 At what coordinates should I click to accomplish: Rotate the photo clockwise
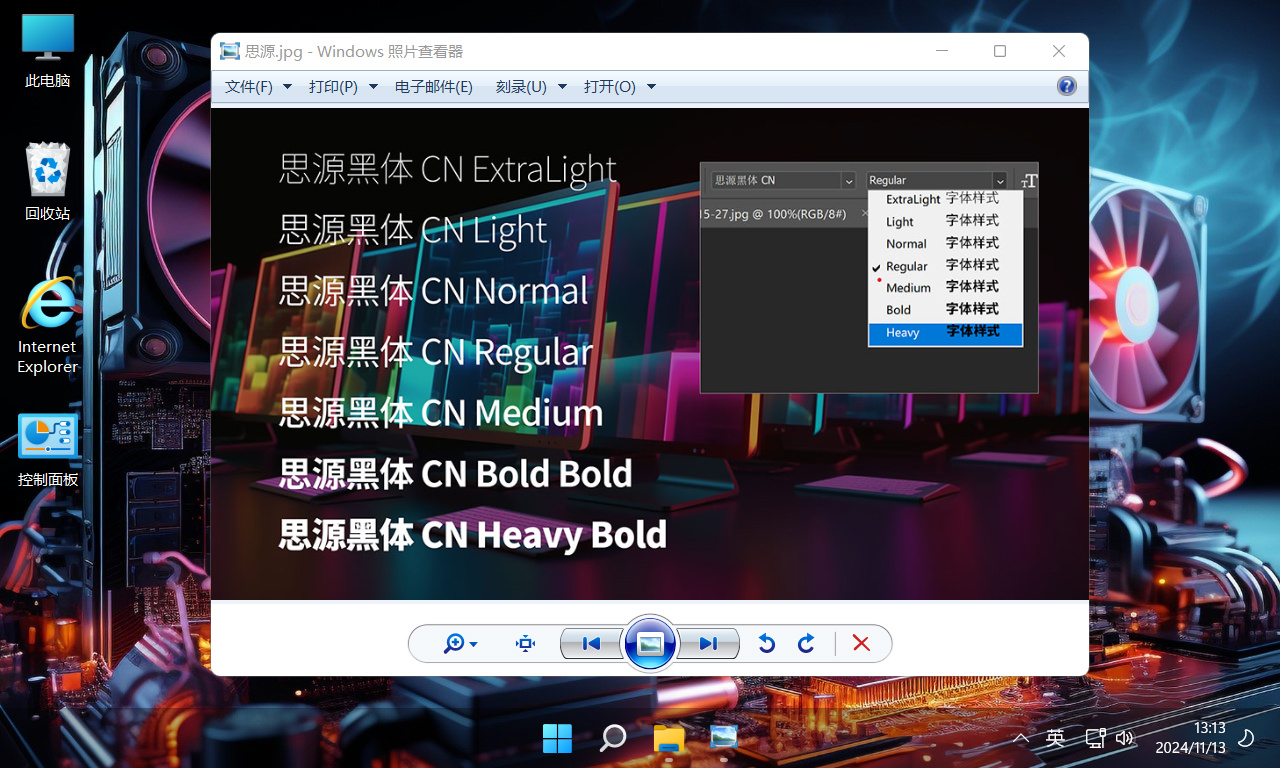click(x=806, y=644)
